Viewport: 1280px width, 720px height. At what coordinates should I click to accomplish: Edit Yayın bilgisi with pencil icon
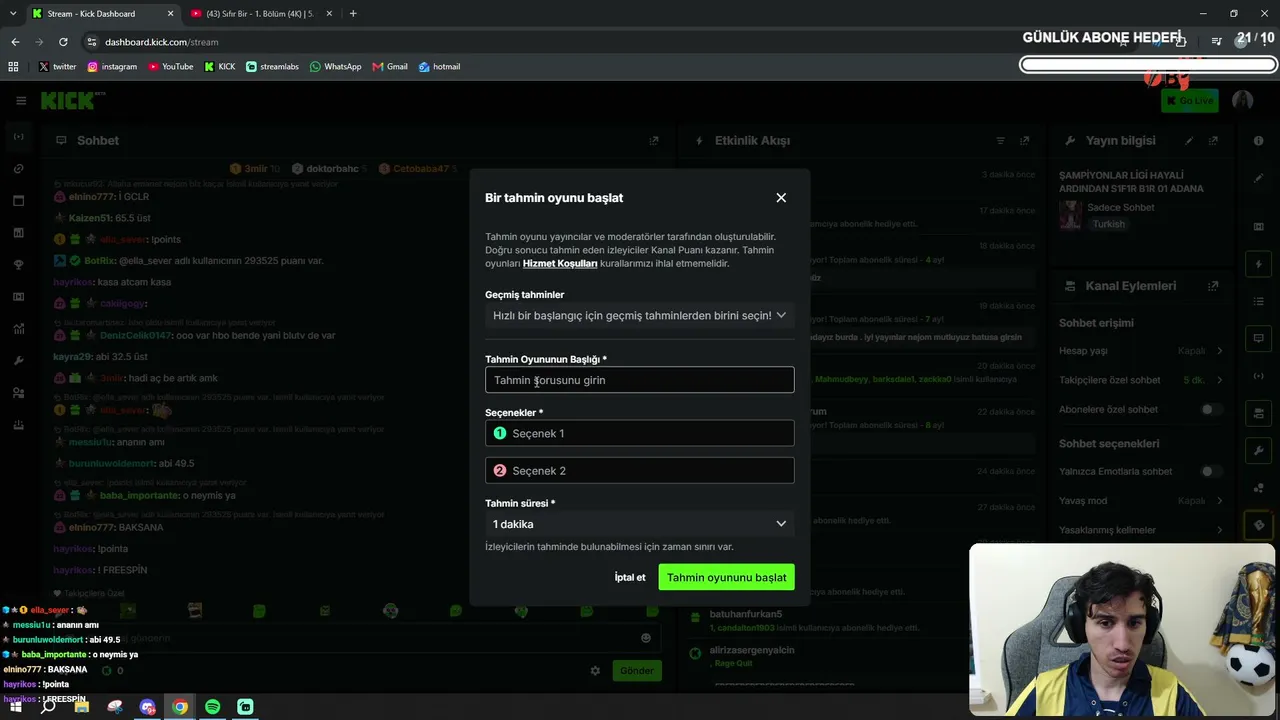(1189, 141)
